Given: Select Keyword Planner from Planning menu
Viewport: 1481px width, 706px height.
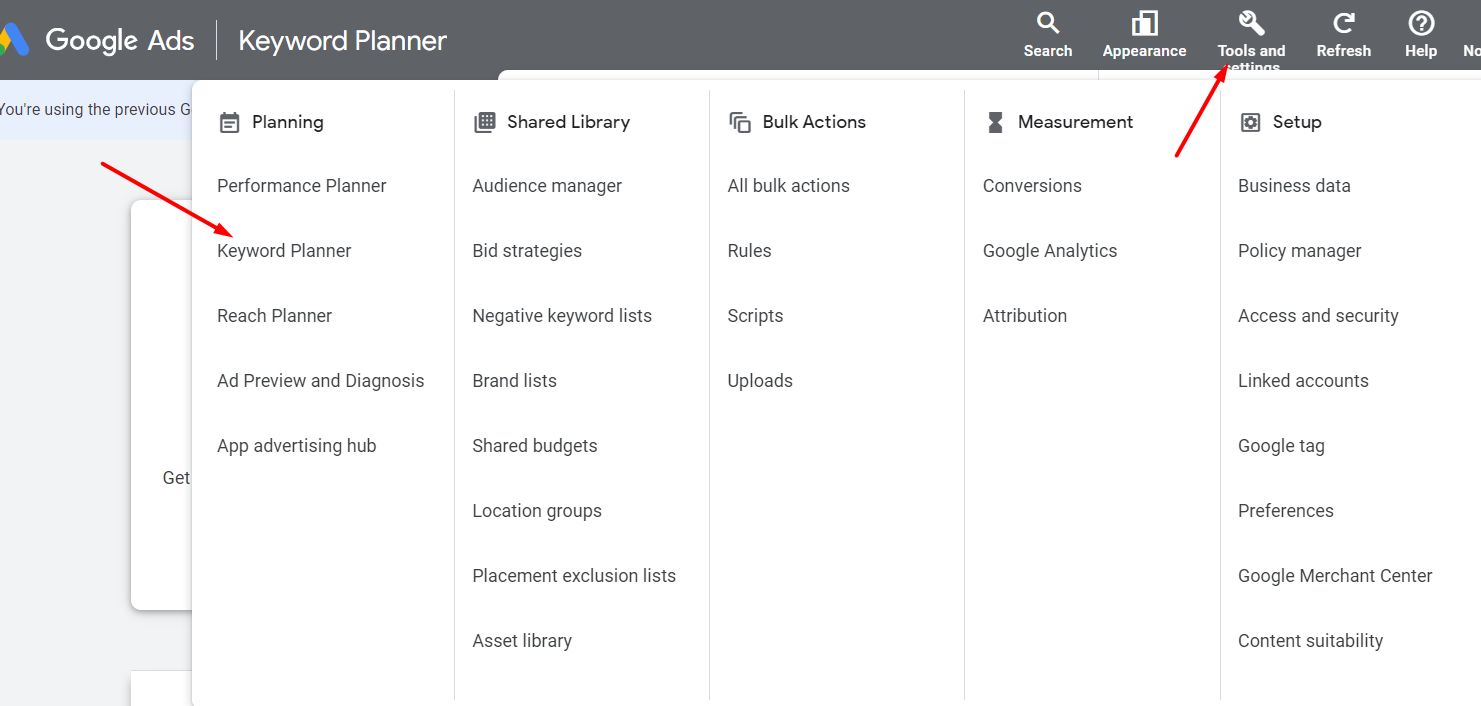Looking at the screenshot, I should 284,251.
